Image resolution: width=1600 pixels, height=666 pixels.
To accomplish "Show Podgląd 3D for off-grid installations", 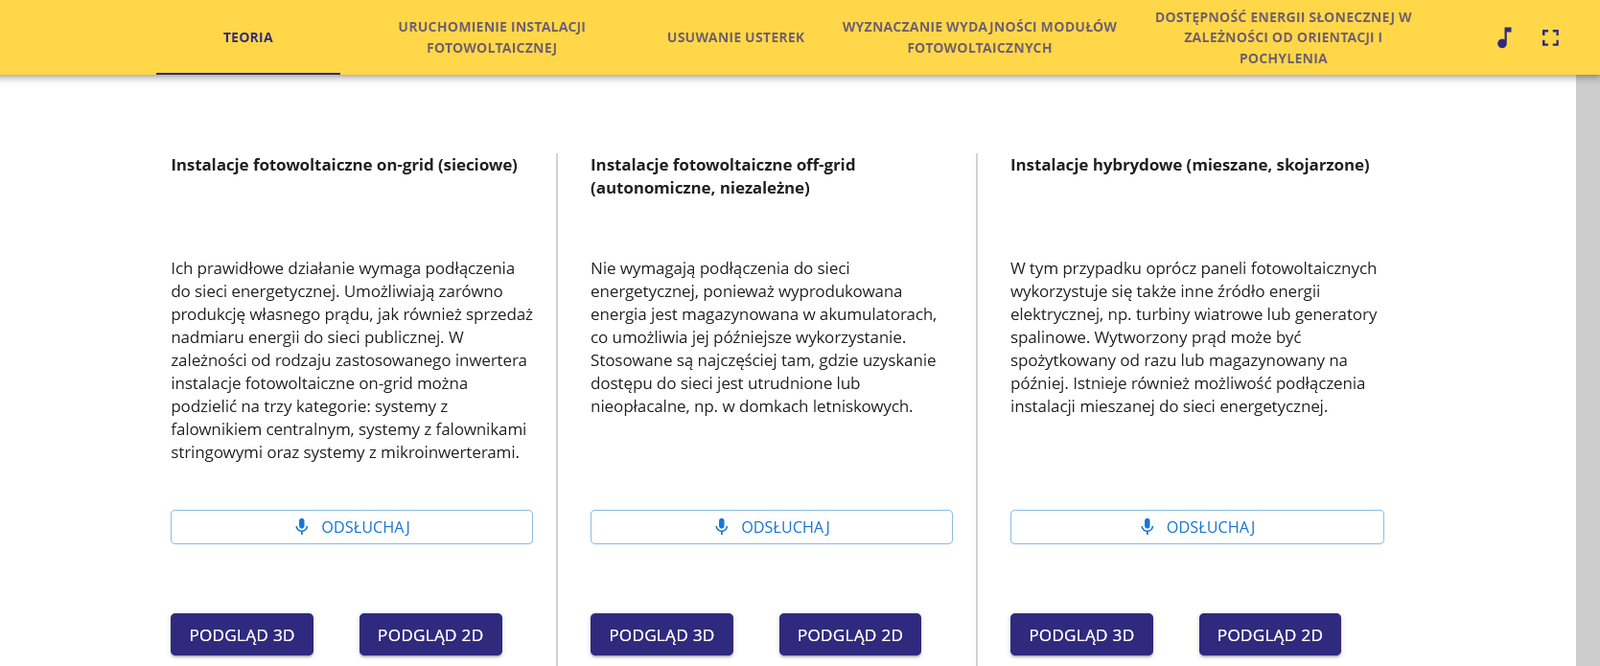I will point(661,635).
